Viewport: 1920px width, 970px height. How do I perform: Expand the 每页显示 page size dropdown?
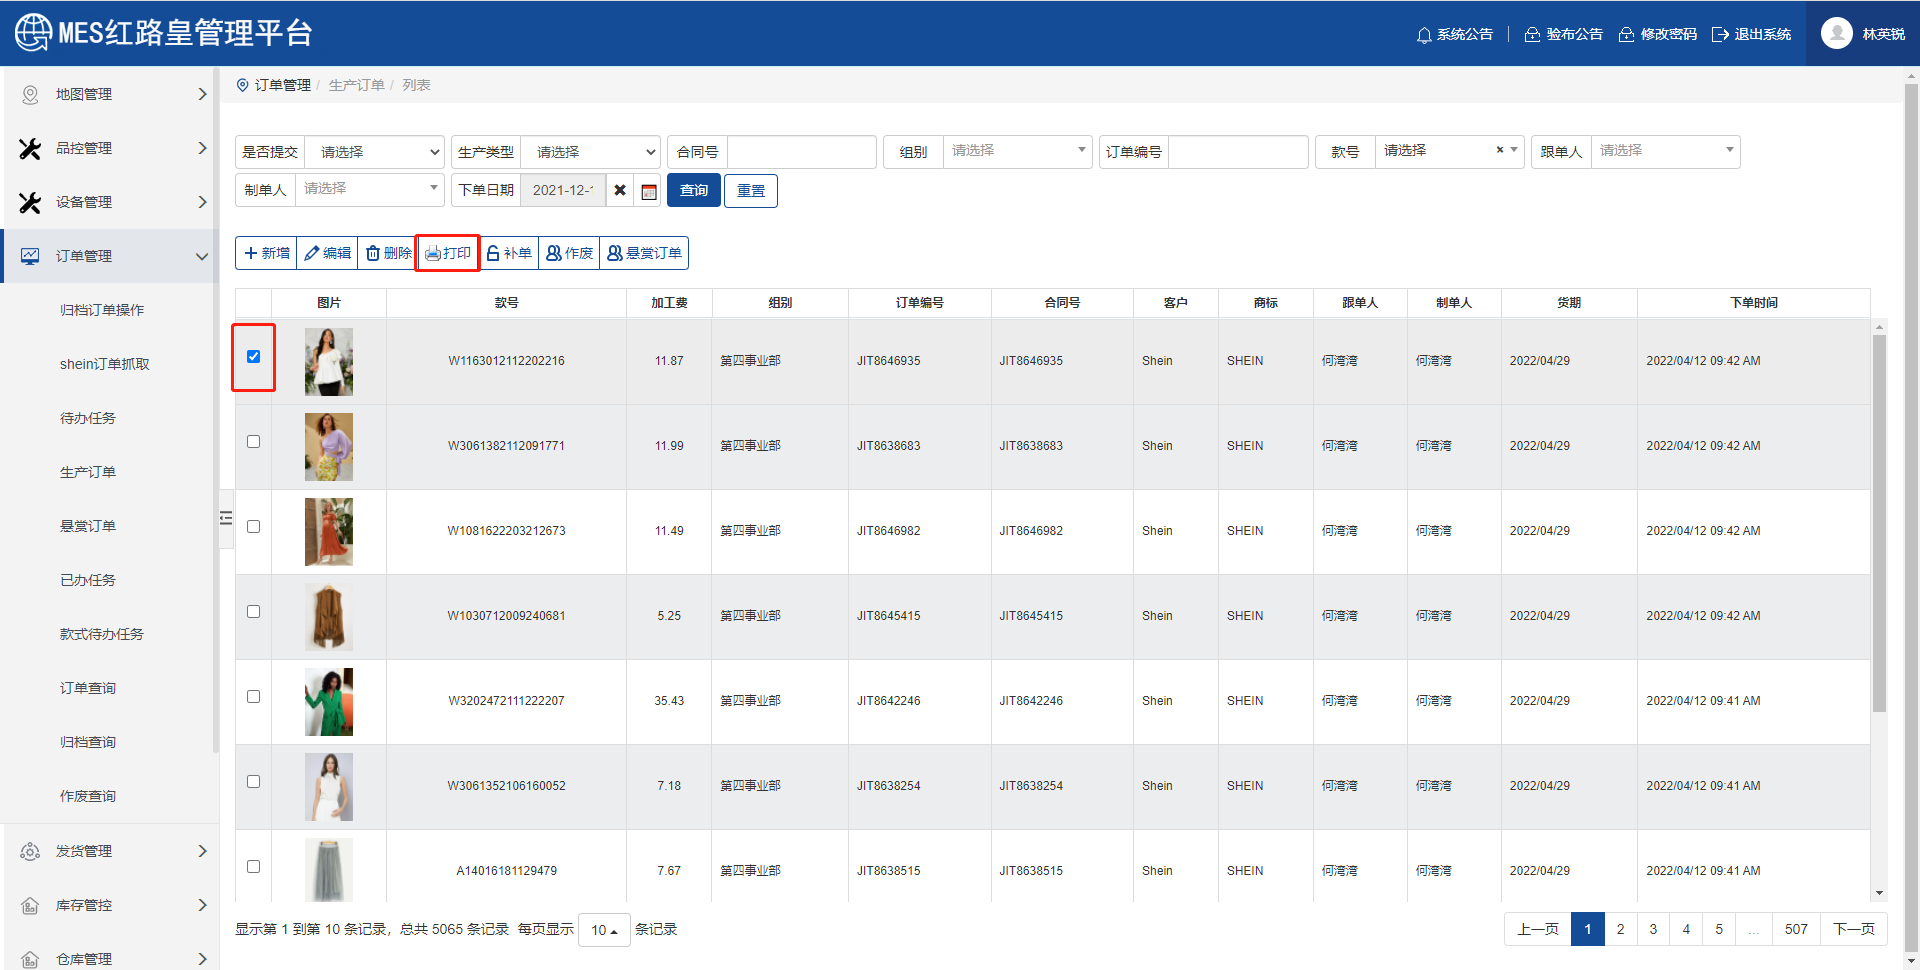coord(604,930)
